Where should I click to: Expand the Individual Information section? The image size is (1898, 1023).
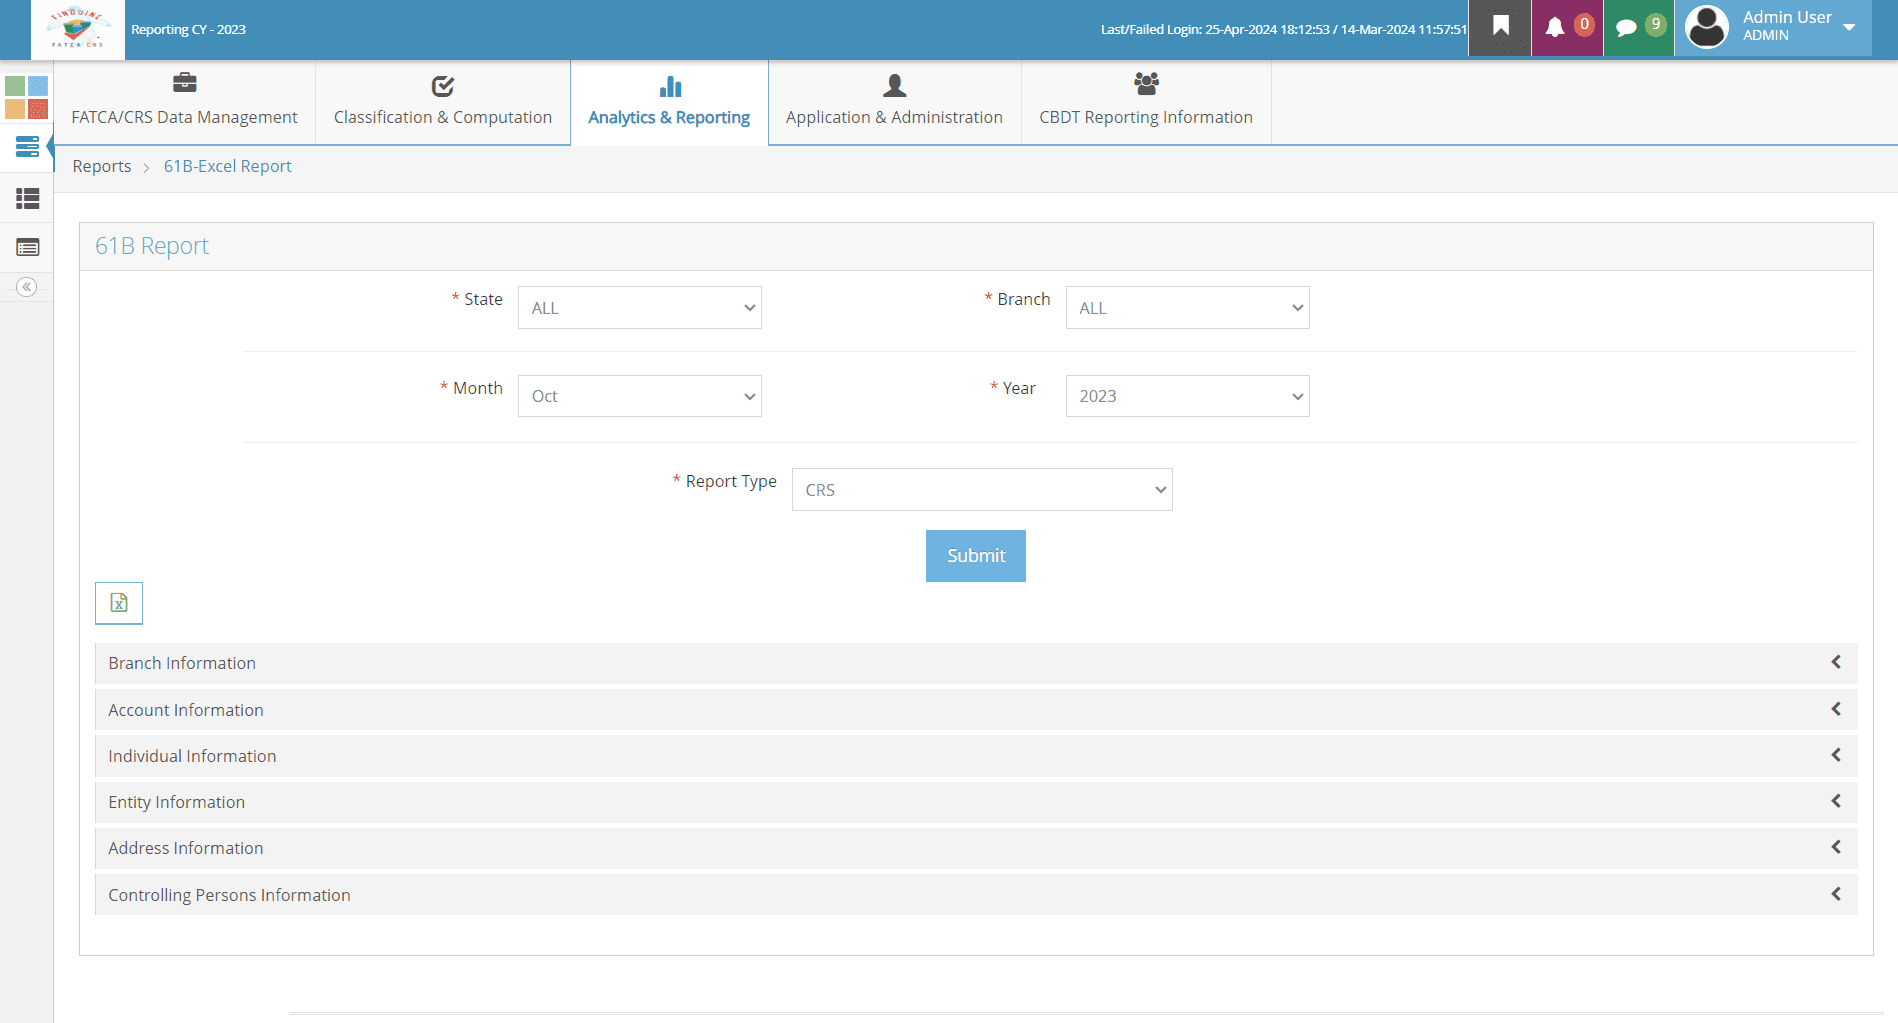click(x=976, y=756)
